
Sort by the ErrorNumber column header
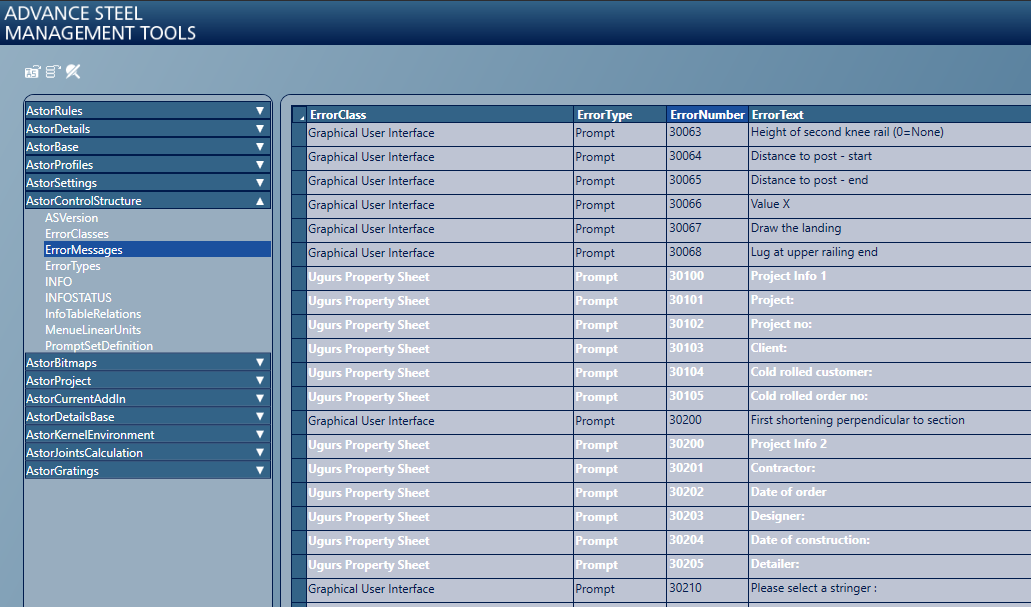coord(705,114)
